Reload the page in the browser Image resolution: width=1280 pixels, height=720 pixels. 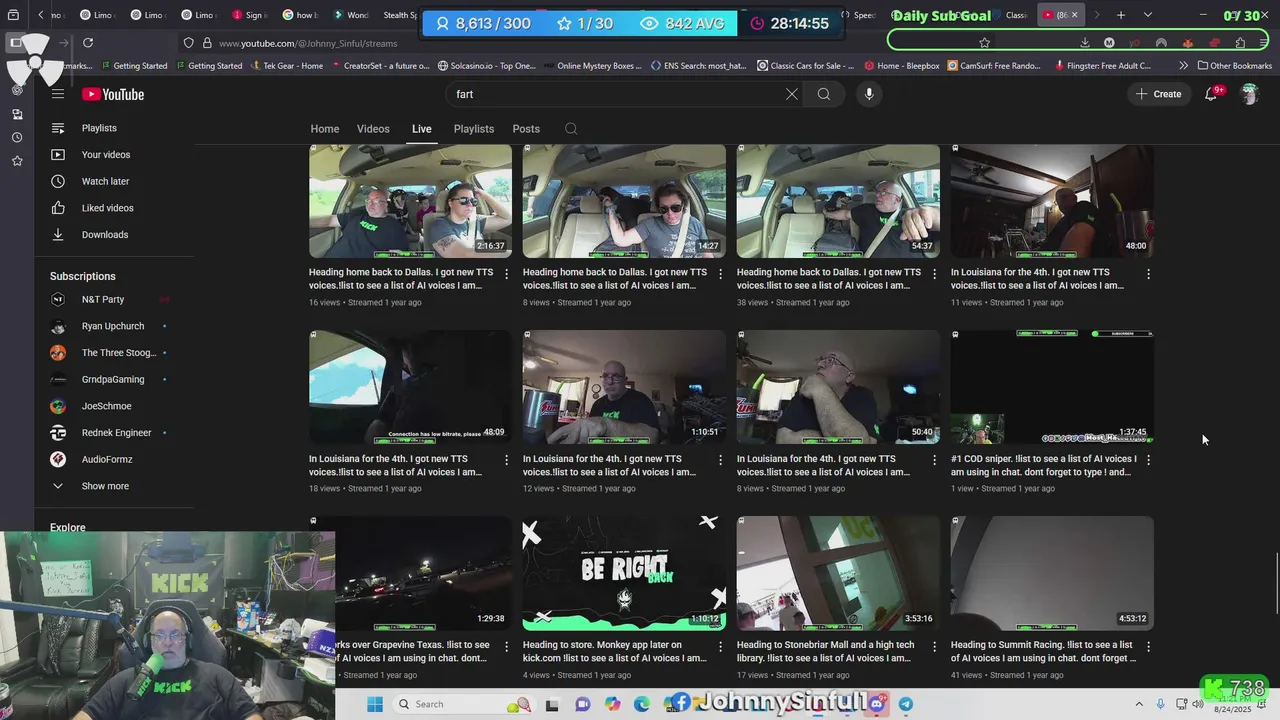tap(88, 43)
